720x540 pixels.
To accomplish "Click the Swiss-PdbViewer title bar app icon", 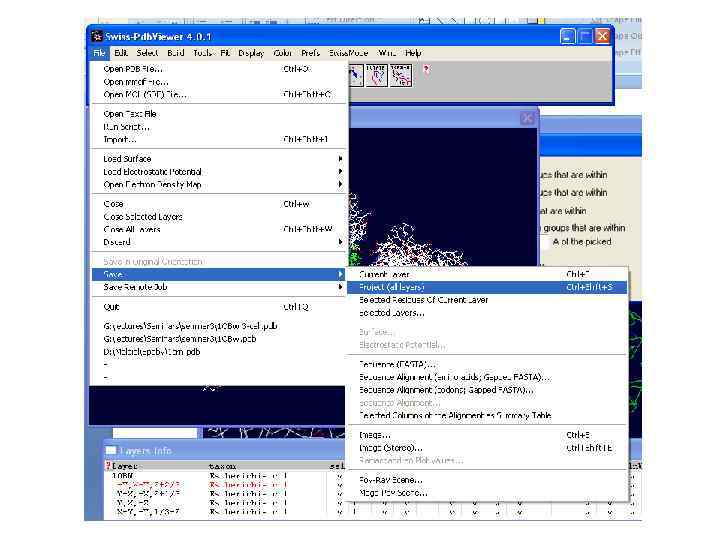I will (97, 36).
